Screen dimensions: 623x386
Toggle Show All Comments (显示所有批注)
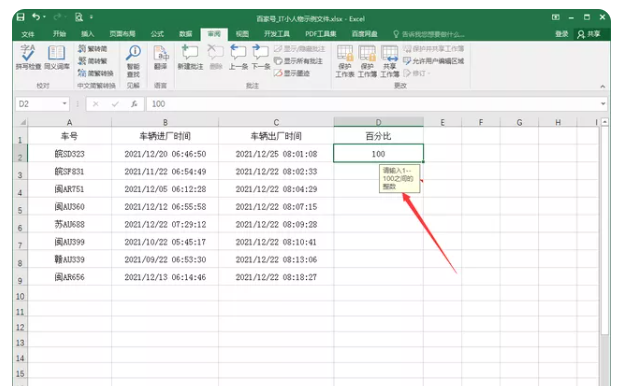[298, 61]
